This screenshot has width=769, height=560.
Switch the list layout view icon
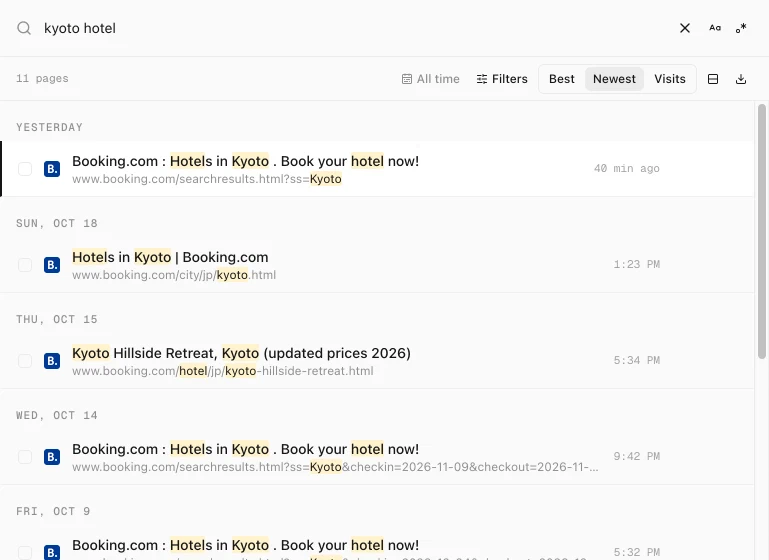tap(713, 79)
